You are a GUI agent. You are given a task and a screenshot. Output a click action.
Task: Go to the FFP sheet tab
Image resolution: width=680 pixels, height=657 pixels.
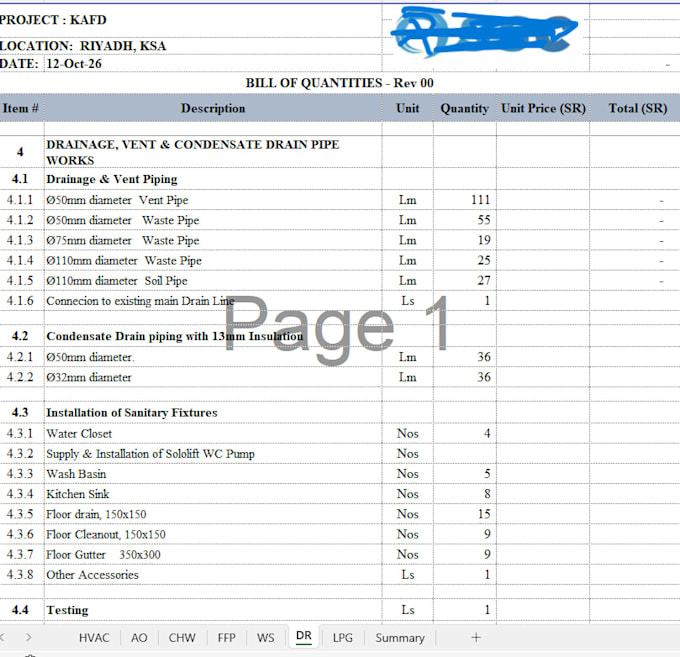(226, 637)
